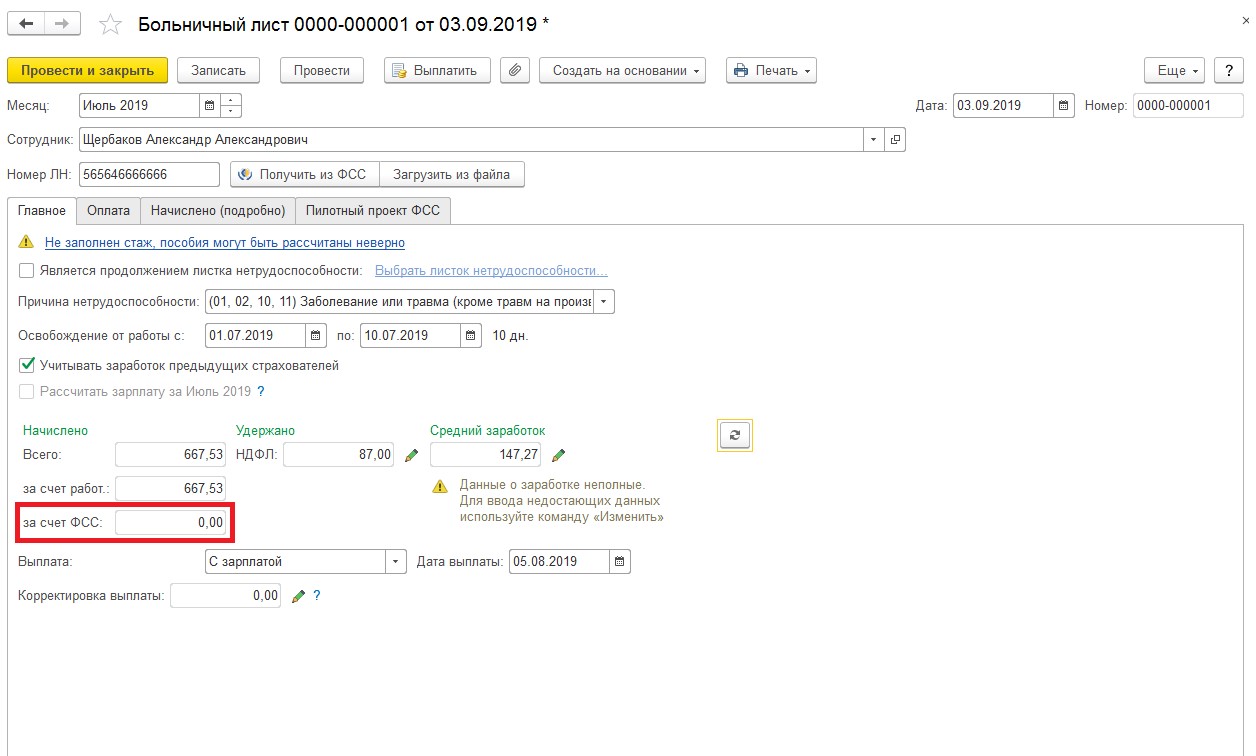This screenshot has width=1256, height=756.
Task: Edit НДФЛ with the pencil icon
Action: pos(411,456)
